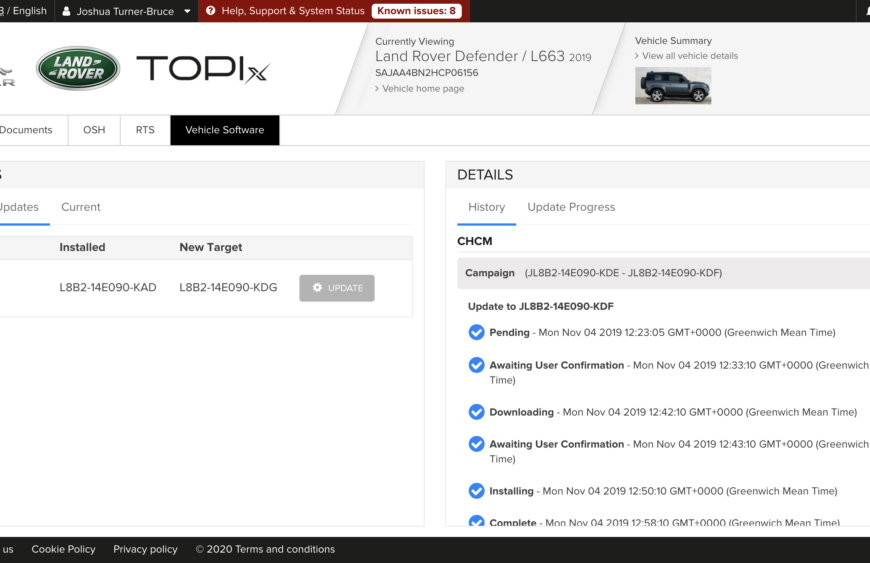Click the CHCM module heading
This screenshot has height=563, width=870.
pos(474,241)
